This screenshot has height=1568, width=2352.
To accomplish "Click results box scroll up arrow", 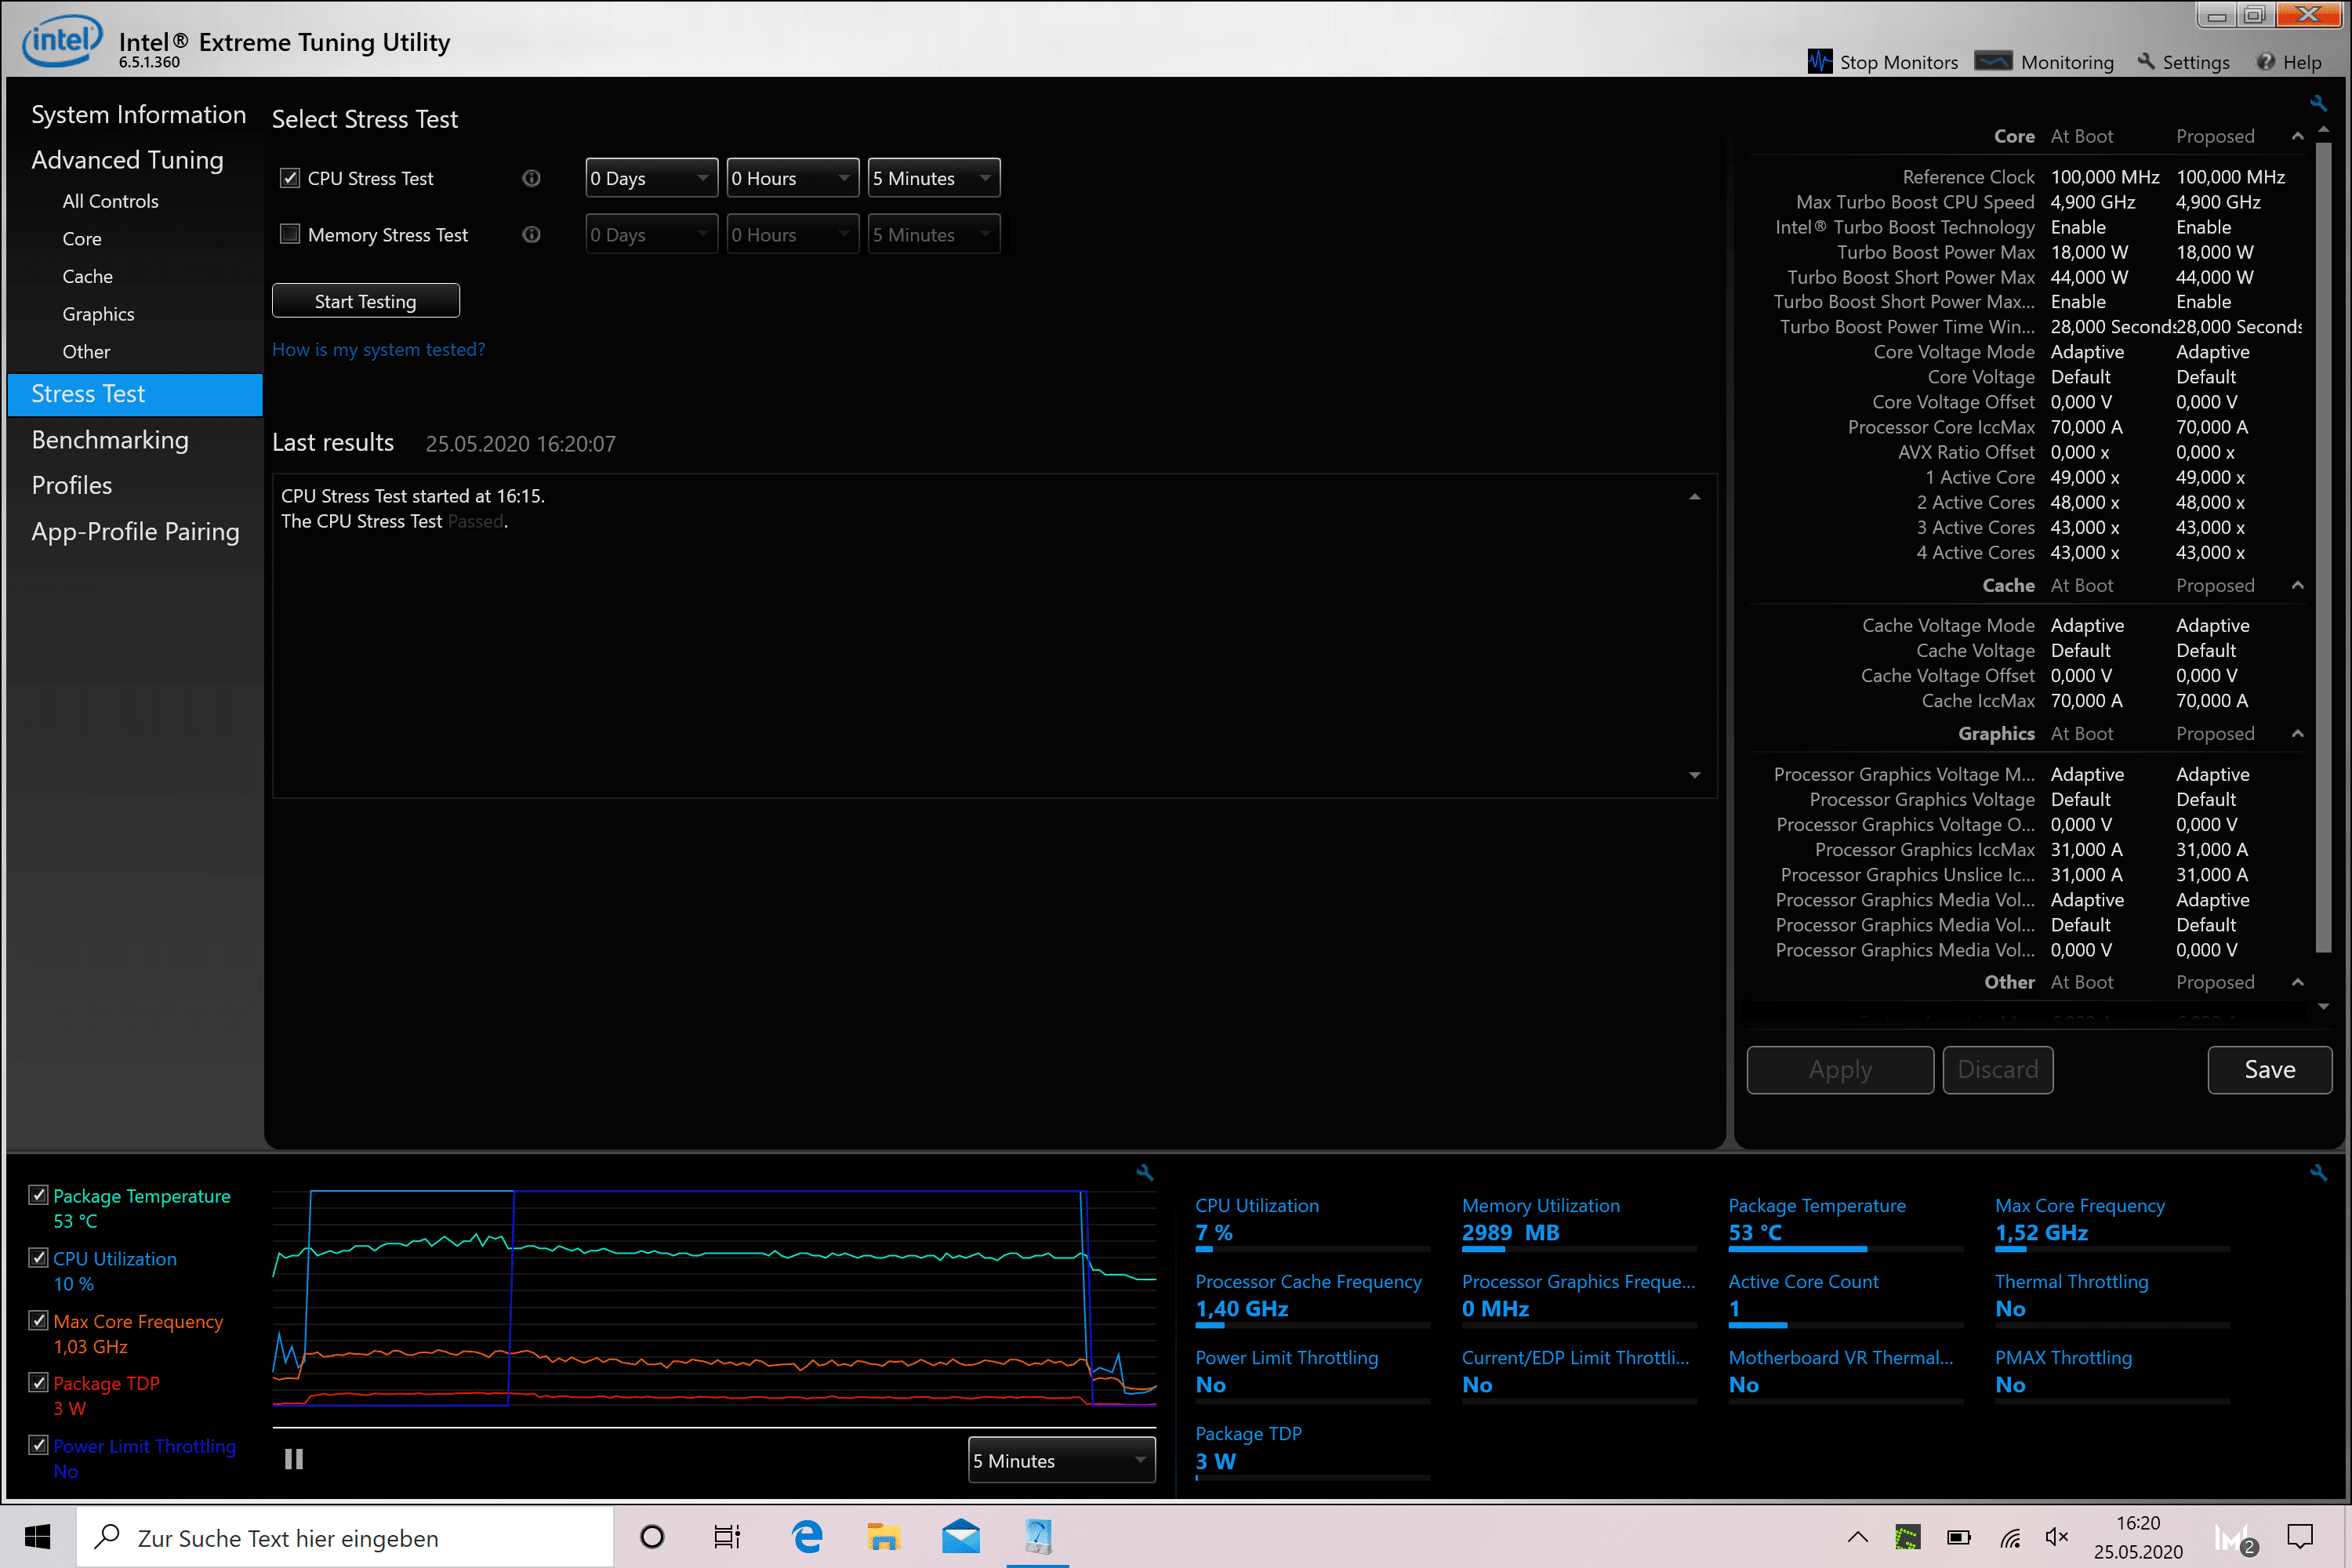I will (x=1695, y=496).
